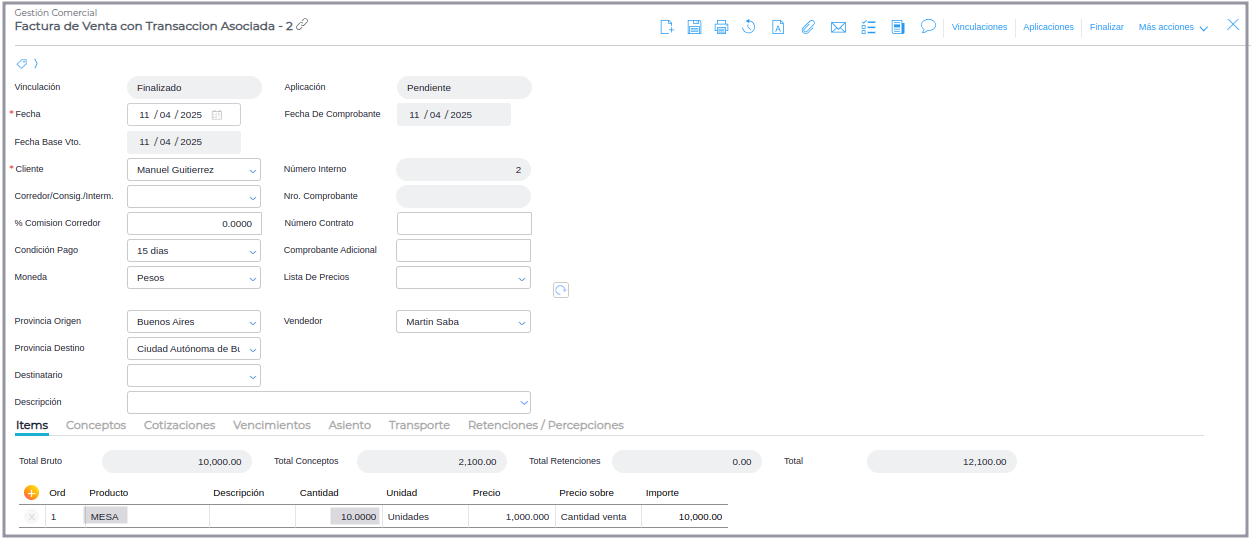Expand the Cliente dropdown
The width and height of the screenshot is (1252, 539).
tap(251, 170)
